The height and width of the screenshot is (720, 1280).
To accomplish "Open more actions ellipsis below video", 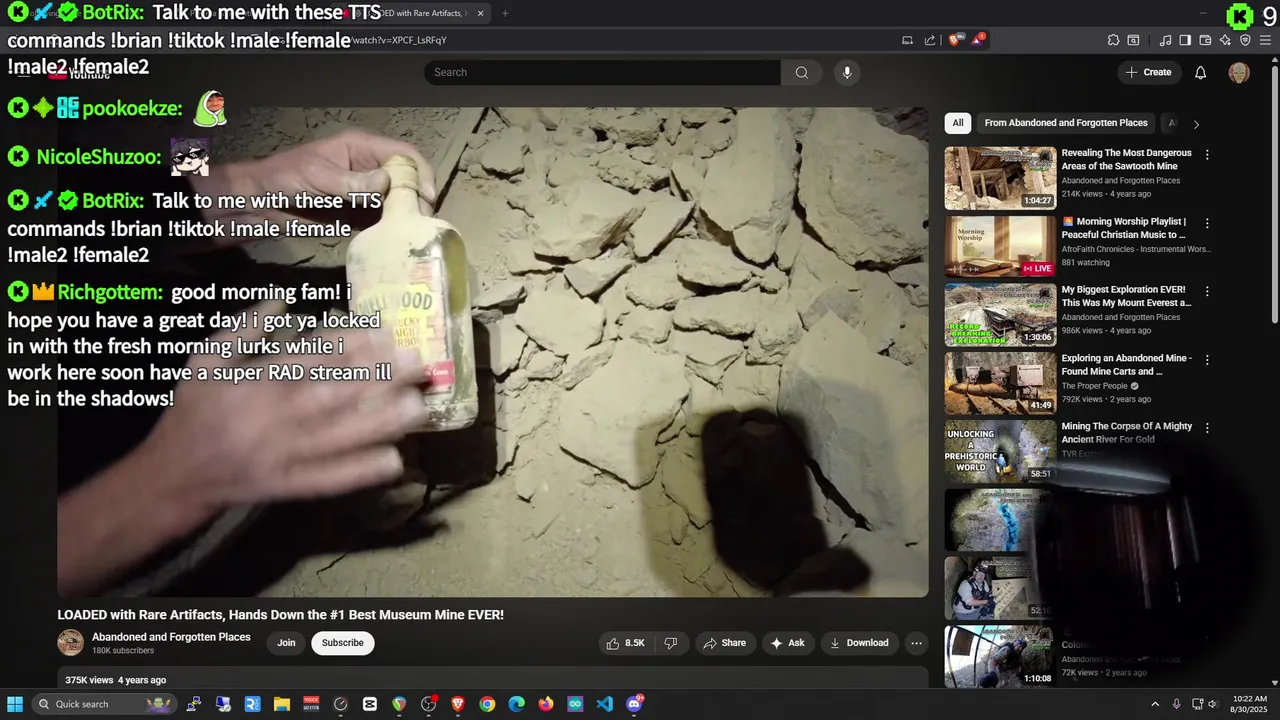I will pyautogui.click(x=916, y=643).
